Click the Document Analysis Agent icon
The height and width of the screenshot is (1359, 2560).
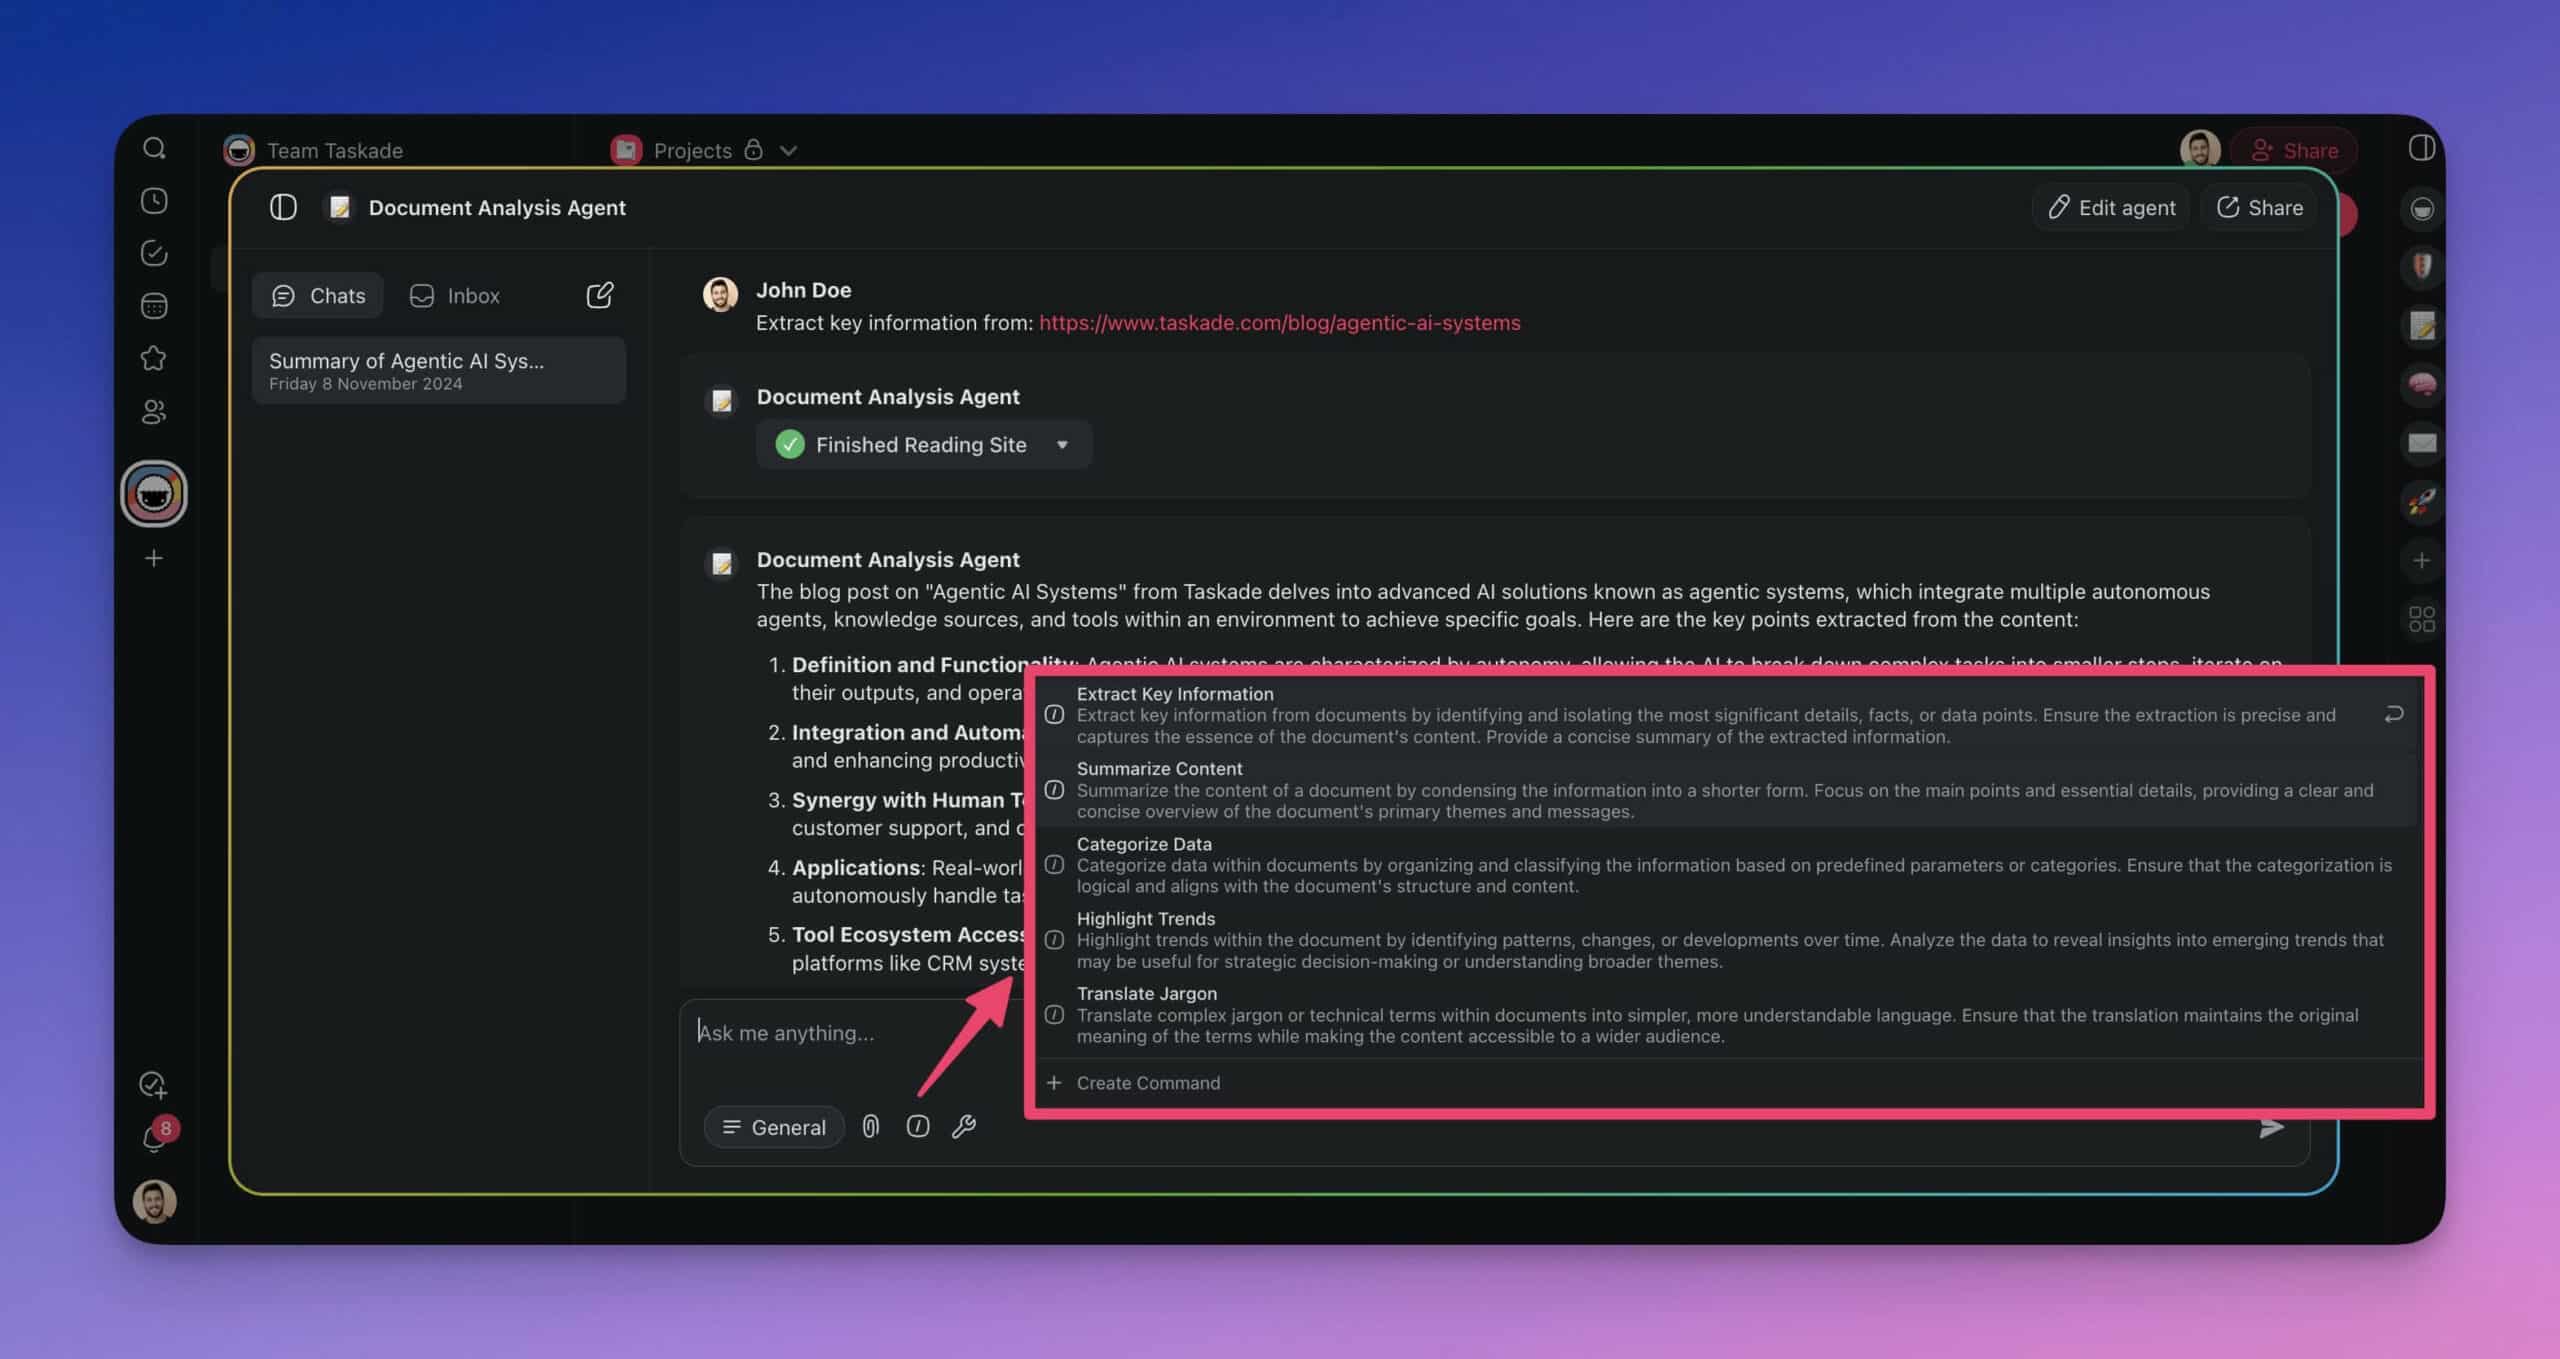(x=337, y=206)
